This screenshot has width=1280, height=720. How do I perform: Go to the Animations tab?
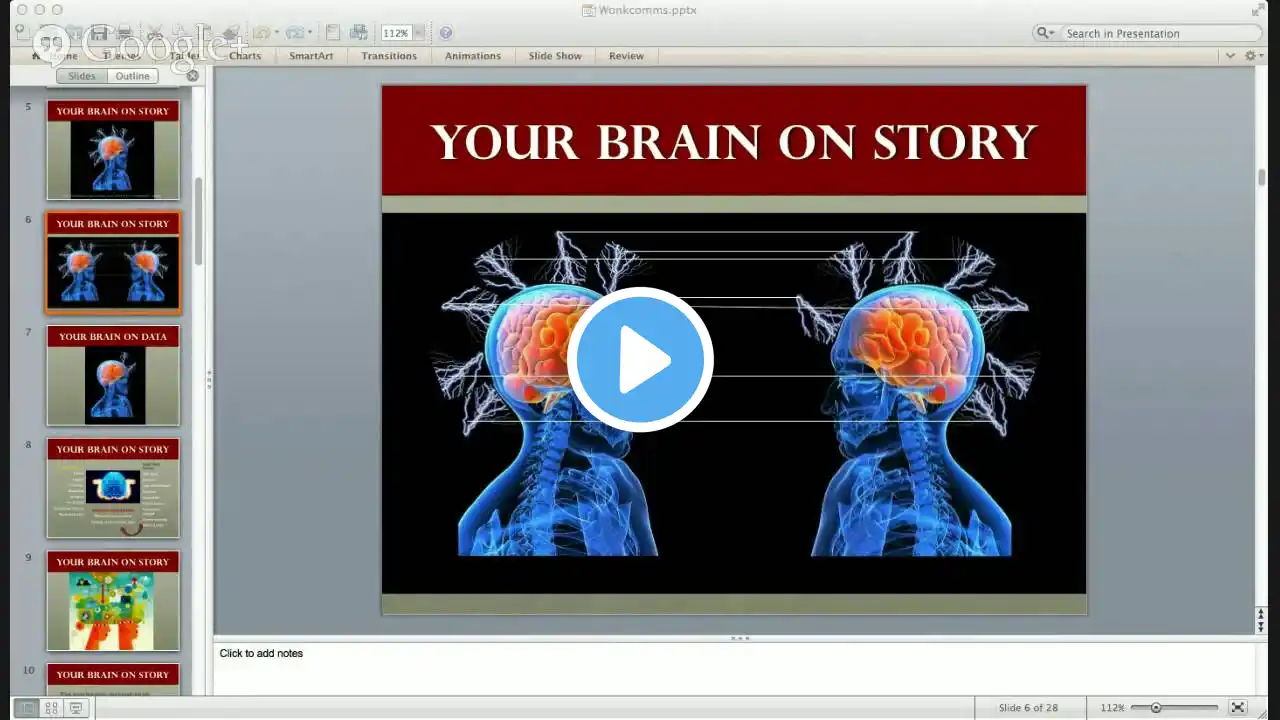pos(473,56)
